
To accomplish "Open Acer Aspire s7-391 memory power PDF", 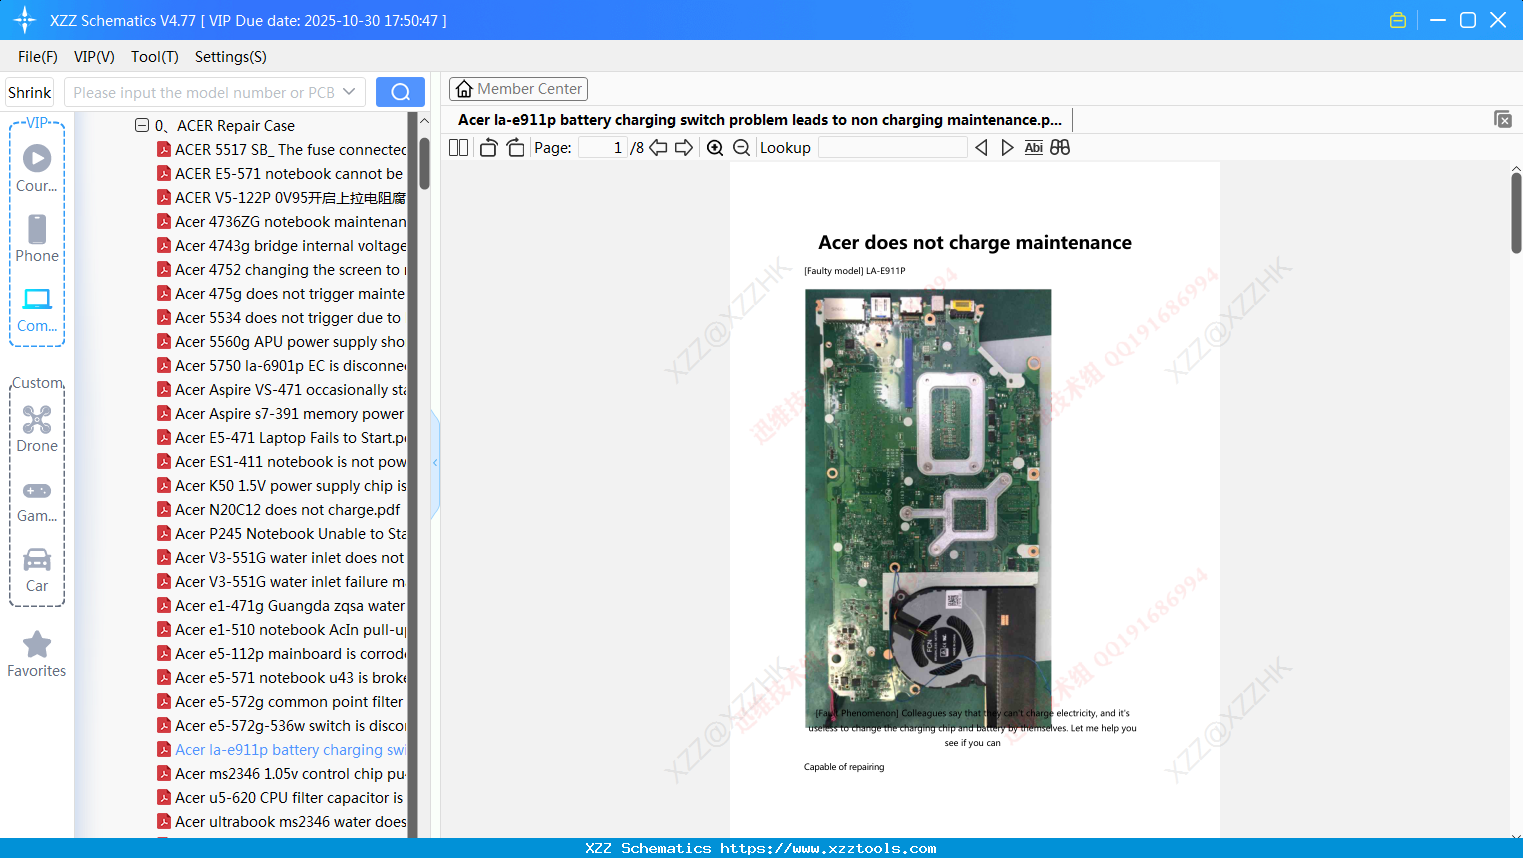I will (281, 414).
